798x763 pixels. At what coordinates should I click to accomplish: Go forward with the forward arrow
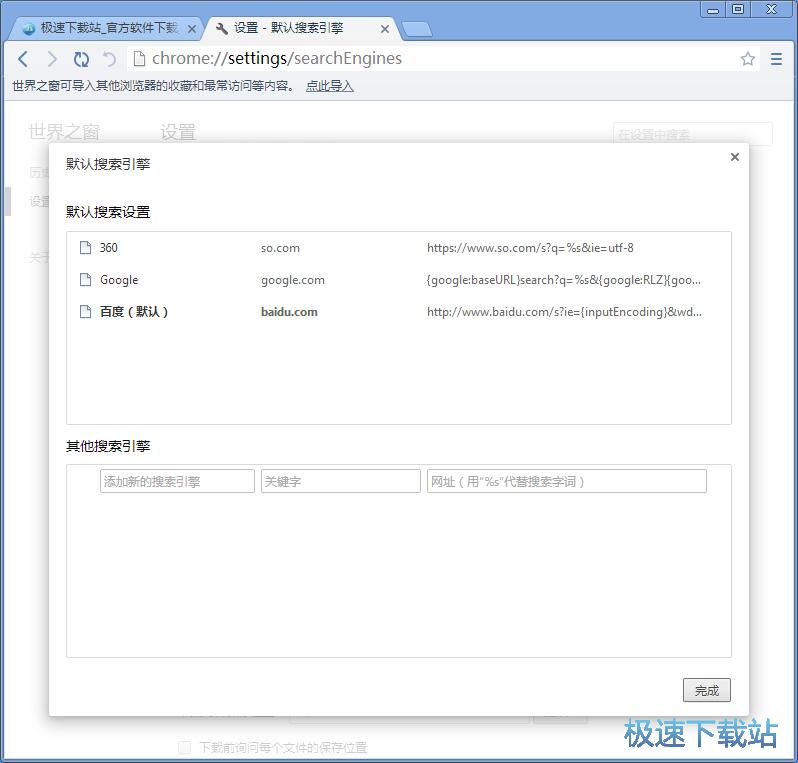click(x=52, y=59)
